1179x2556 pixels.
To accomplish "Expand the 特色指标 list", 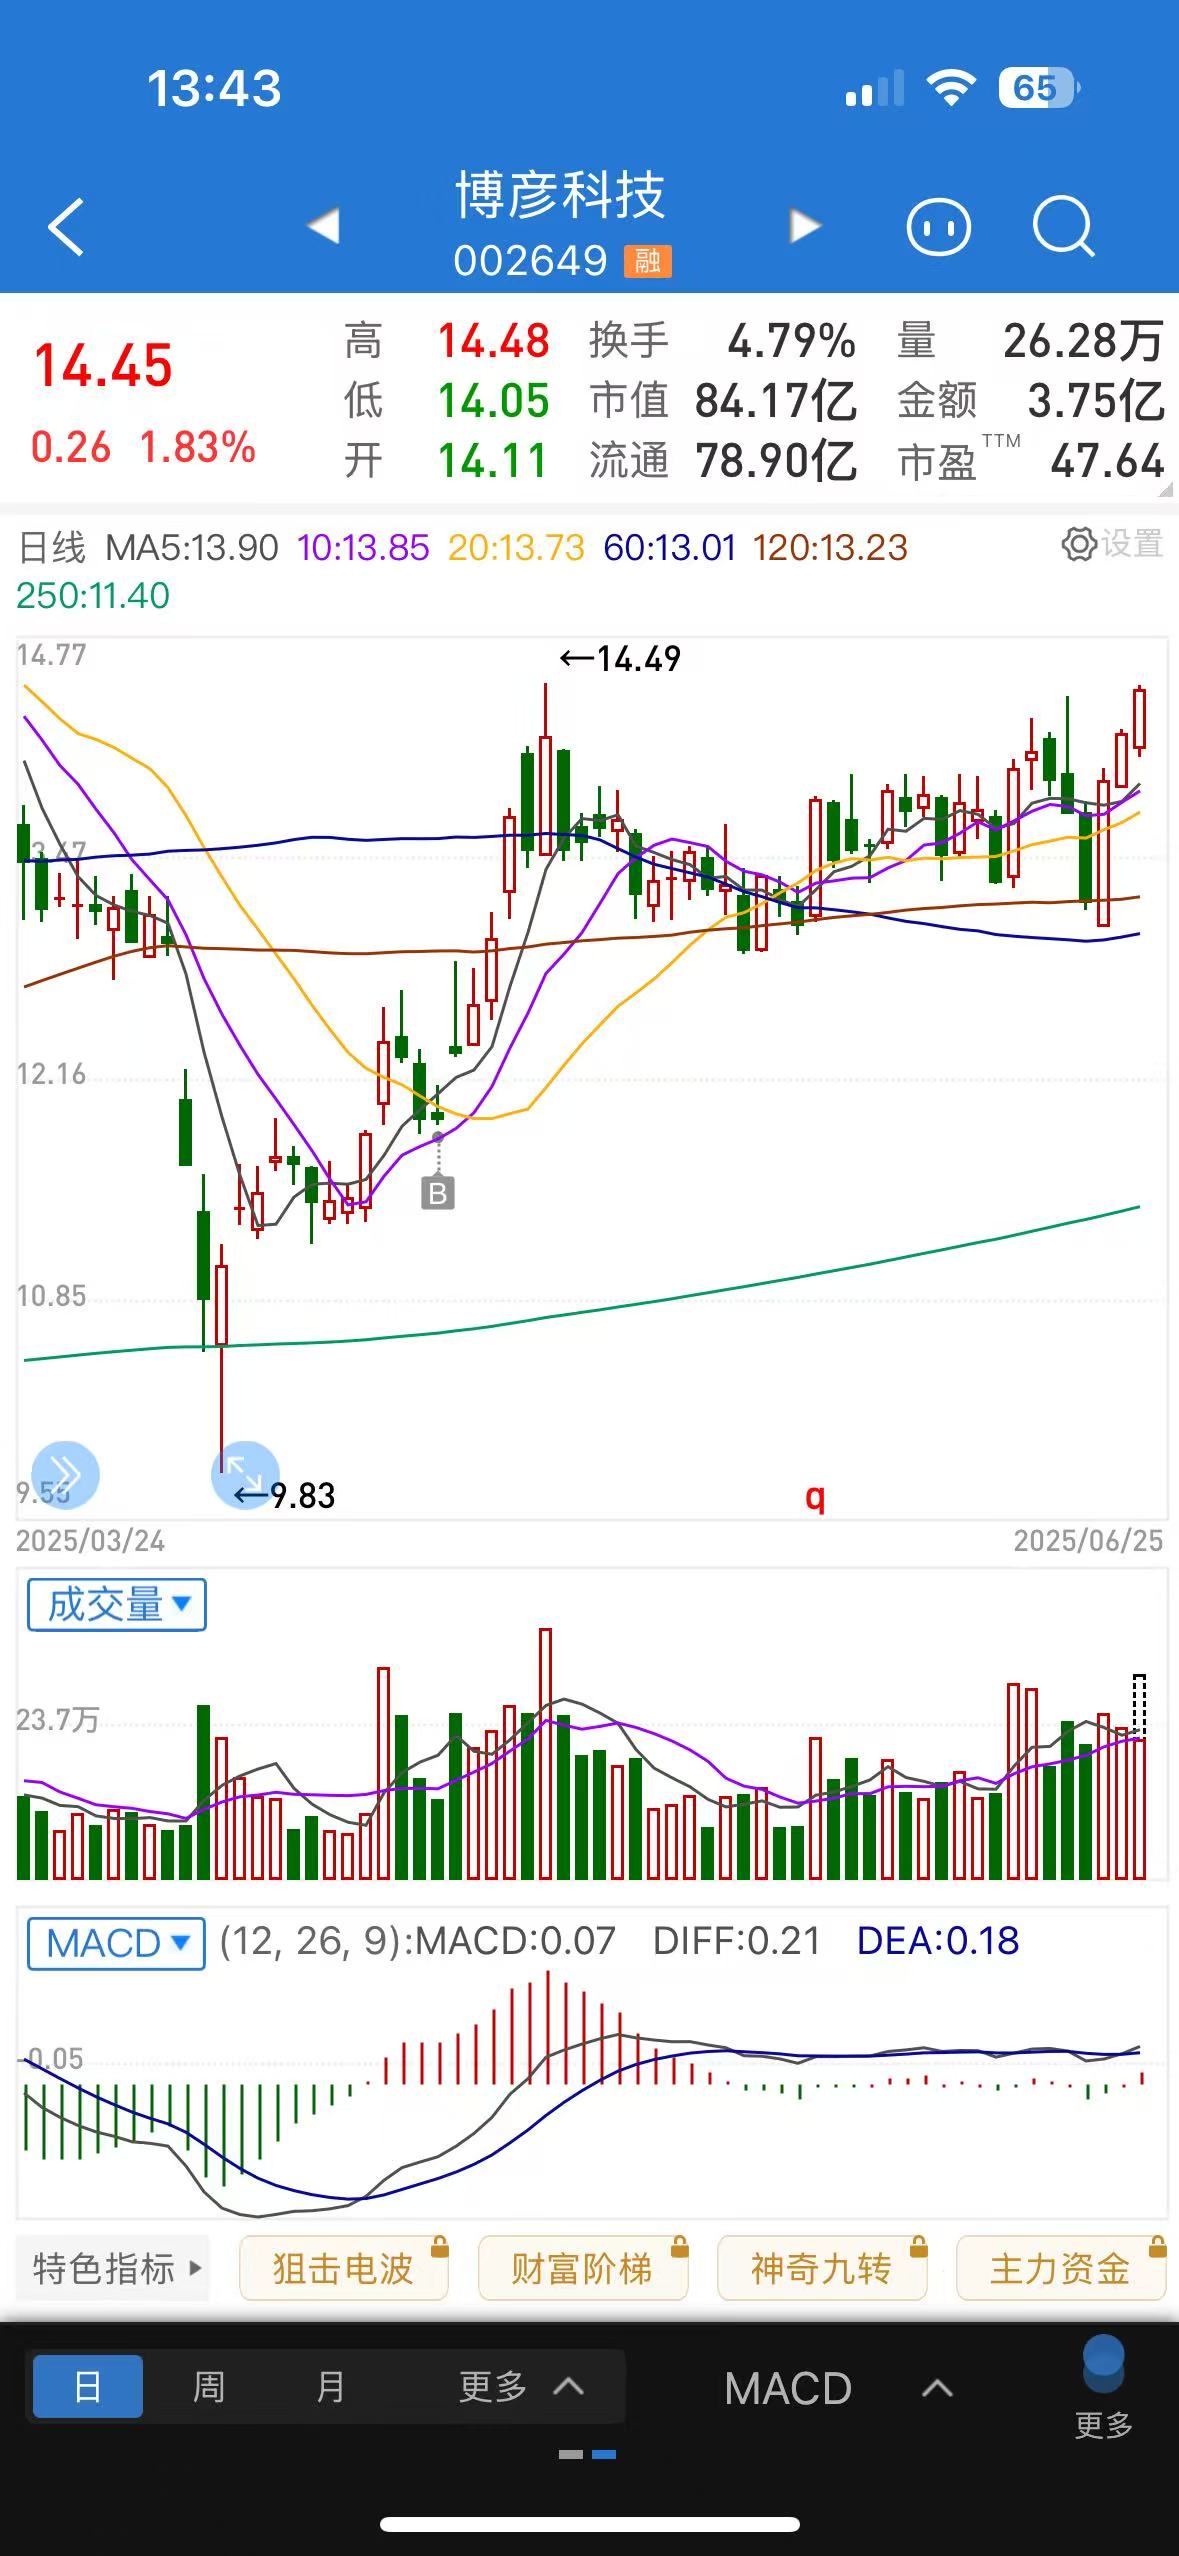I will click(x=115, y=2269).
